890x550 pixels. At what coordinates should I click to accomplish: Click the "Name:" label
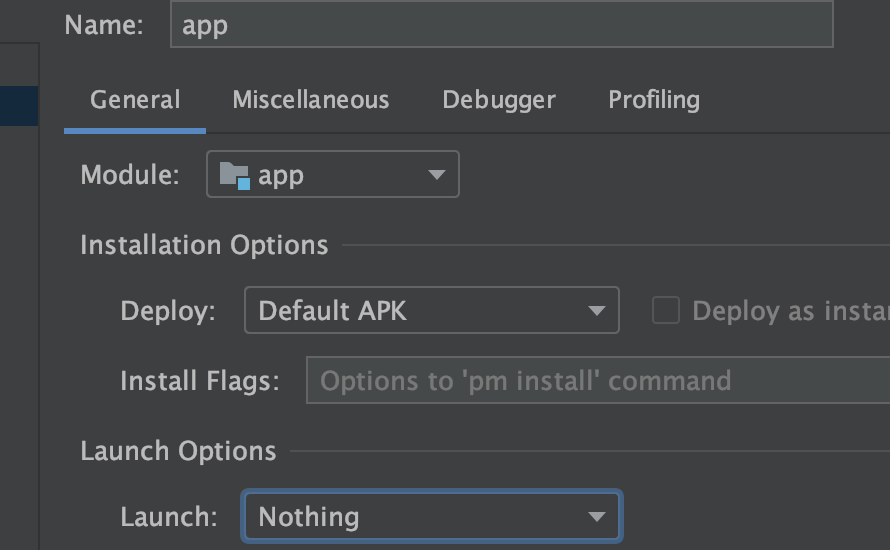point(104,25)
